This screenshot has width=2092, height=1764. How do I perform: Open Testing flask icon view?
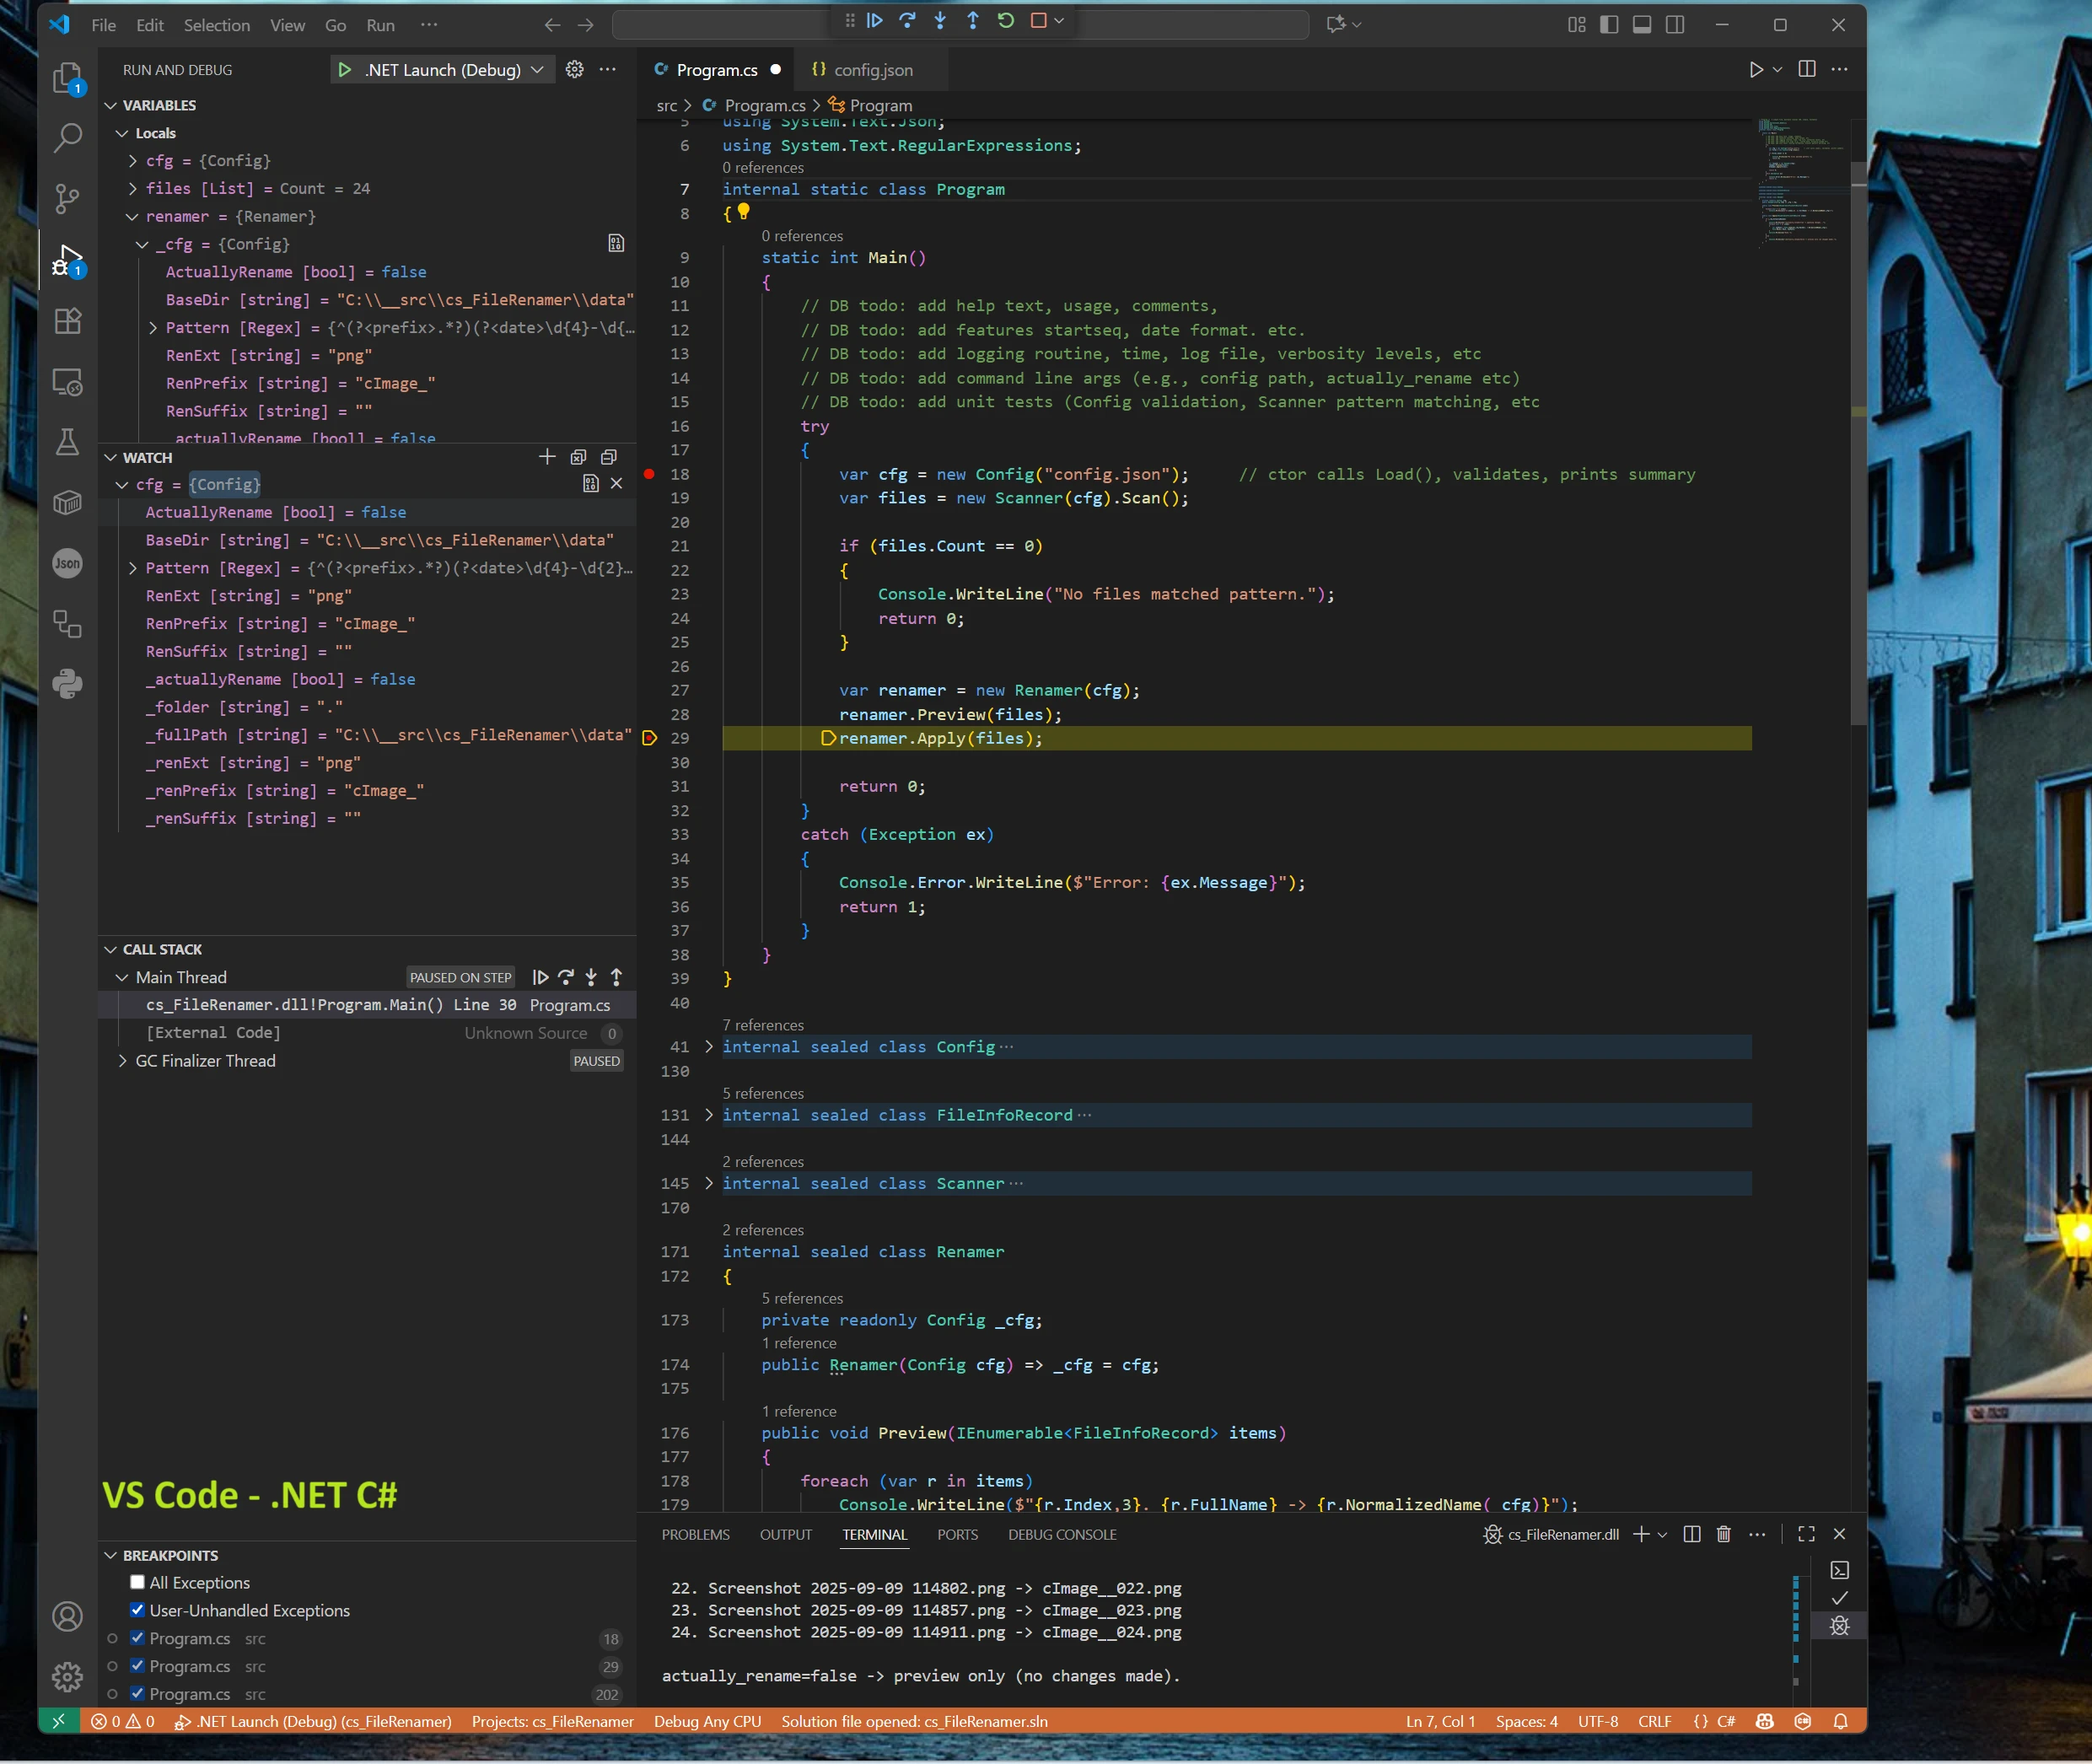click(x=67, y=442)
